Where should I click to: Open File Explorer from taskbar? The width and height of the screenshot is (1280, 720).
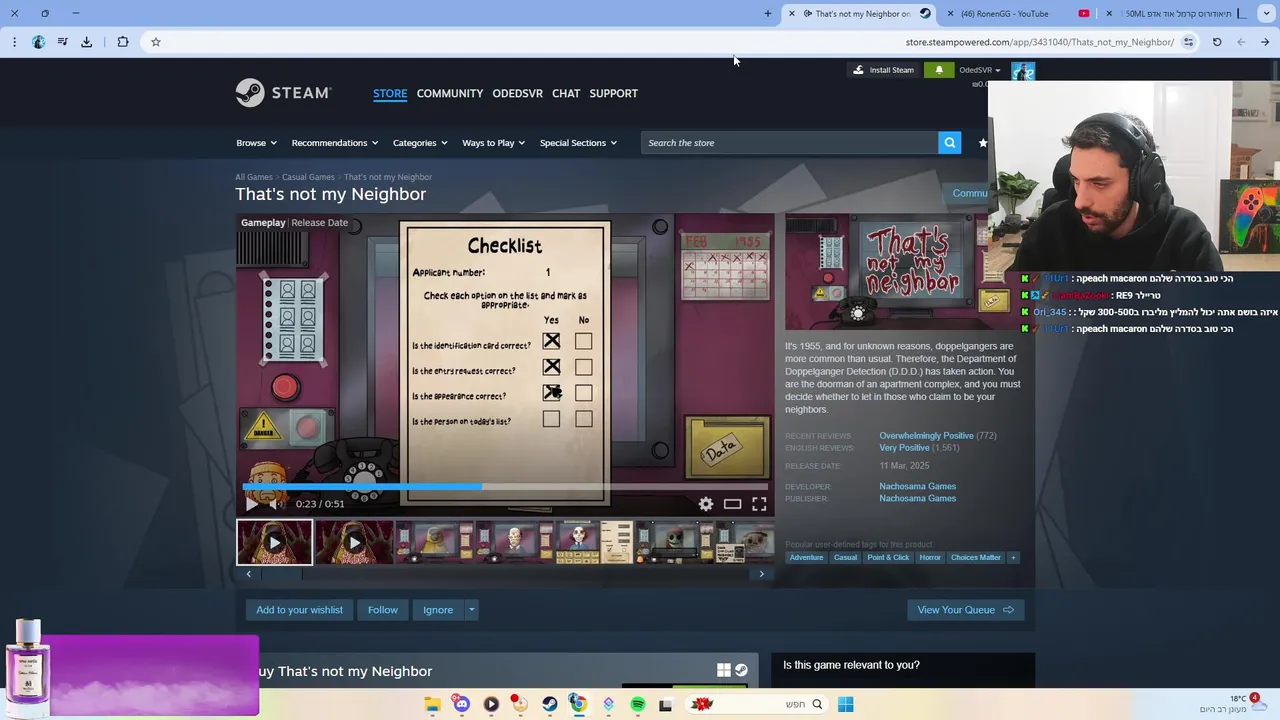[432, 704]
